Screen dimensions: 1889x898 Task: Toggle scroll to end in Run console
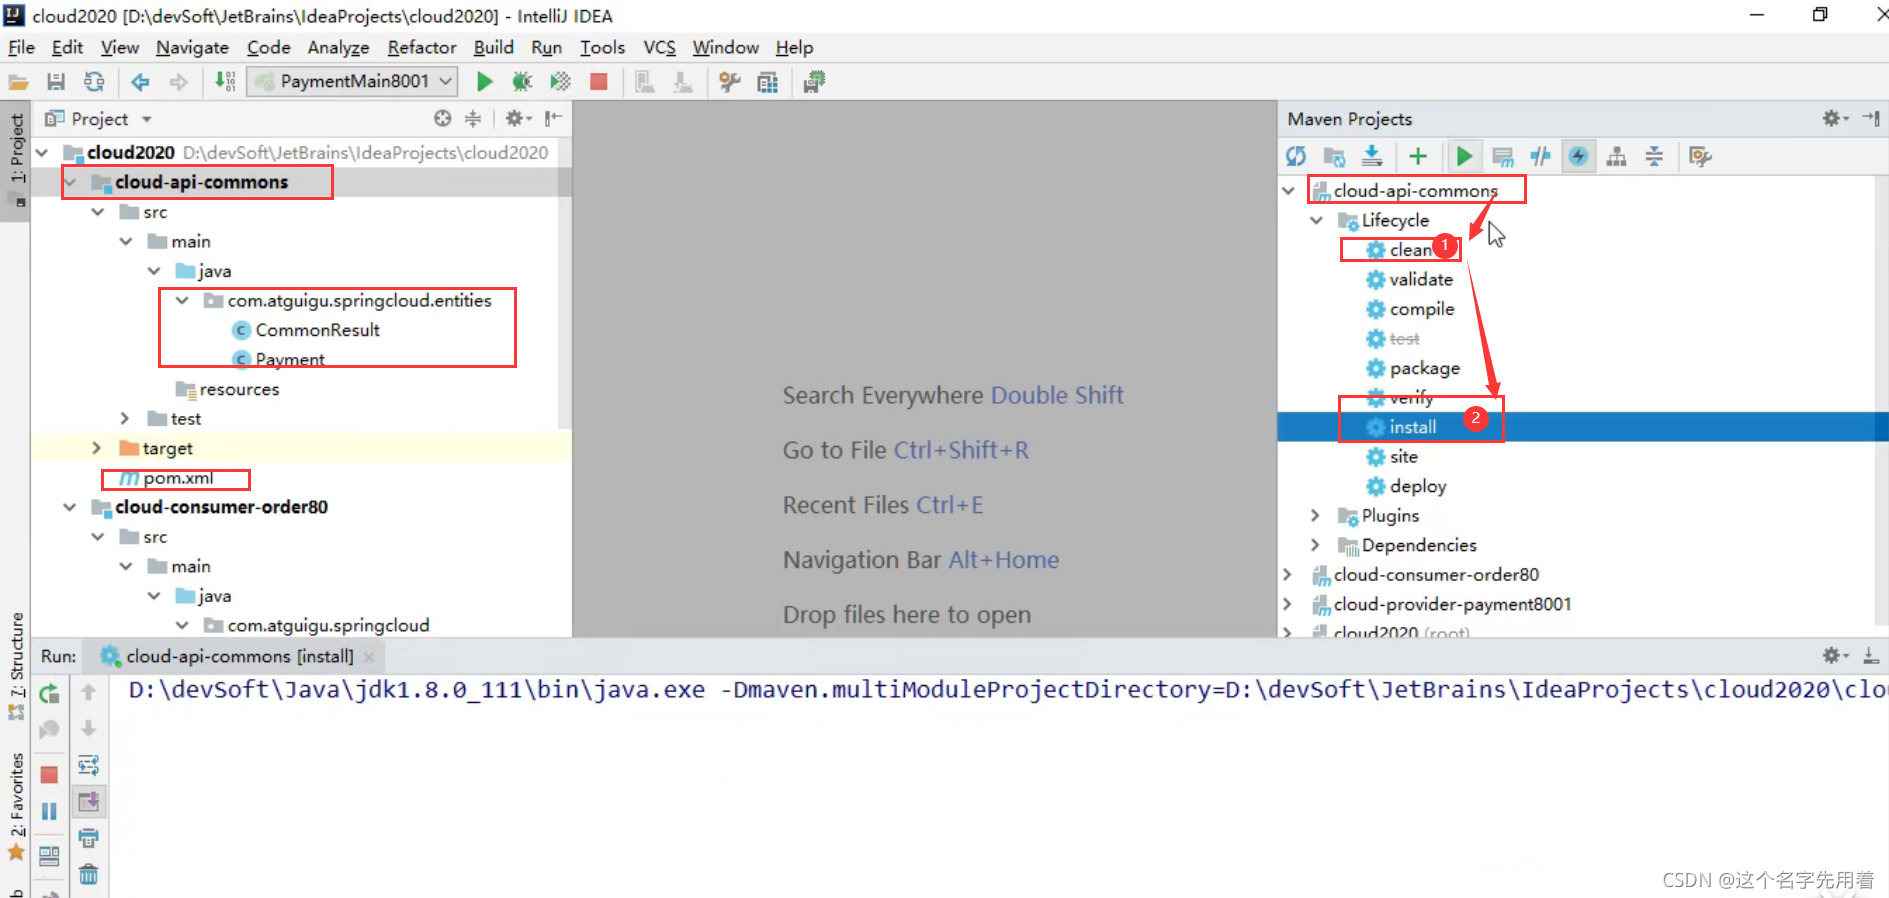click(88, 802)
